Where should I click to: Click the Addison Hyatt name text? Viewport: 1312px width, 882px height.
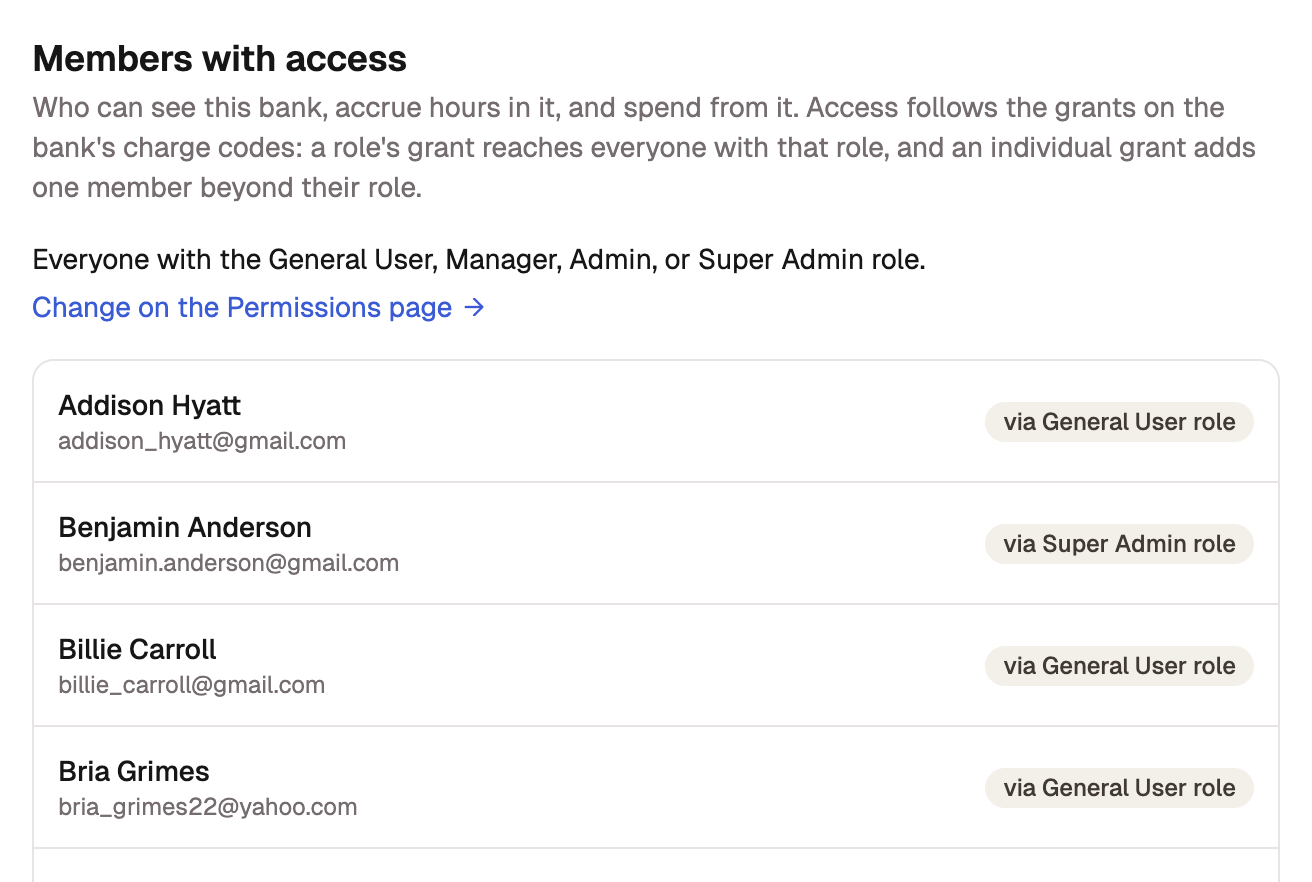(149, 405)
